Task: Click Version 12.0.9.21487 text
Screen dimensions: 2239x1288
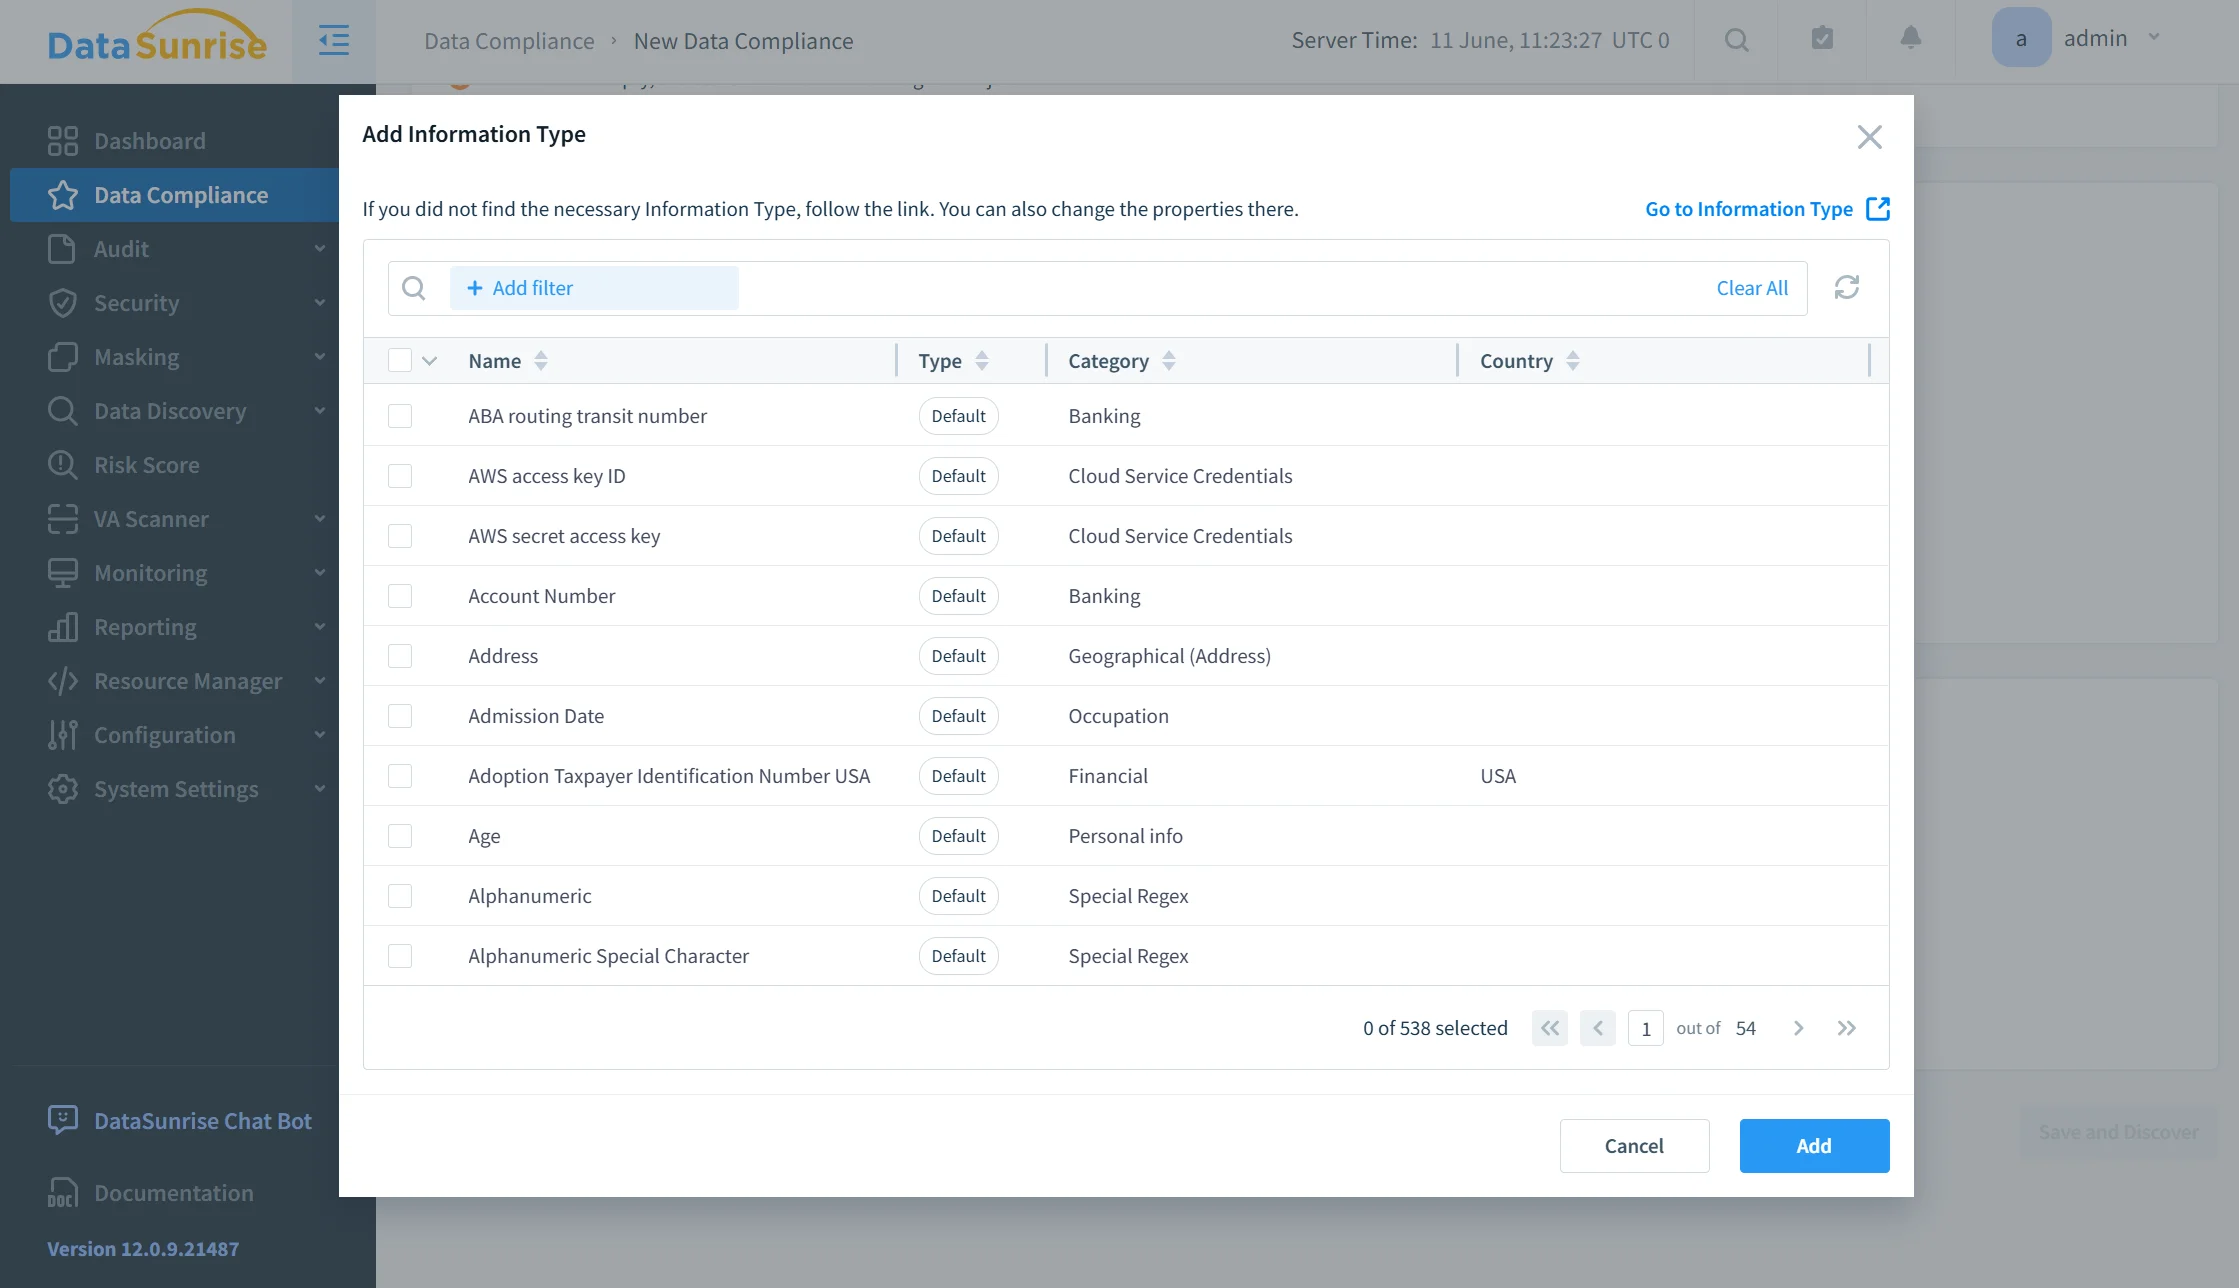Action: 143,1249
